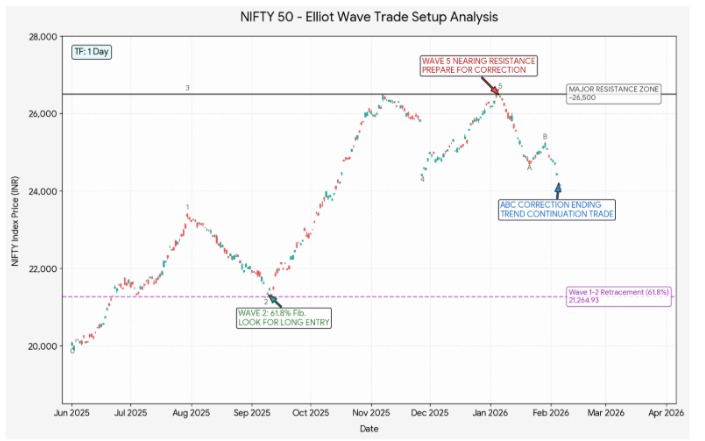Click the TF: 1 Day timeframe box
Viewport: 705px width, 441px height.
pos(91,51)
